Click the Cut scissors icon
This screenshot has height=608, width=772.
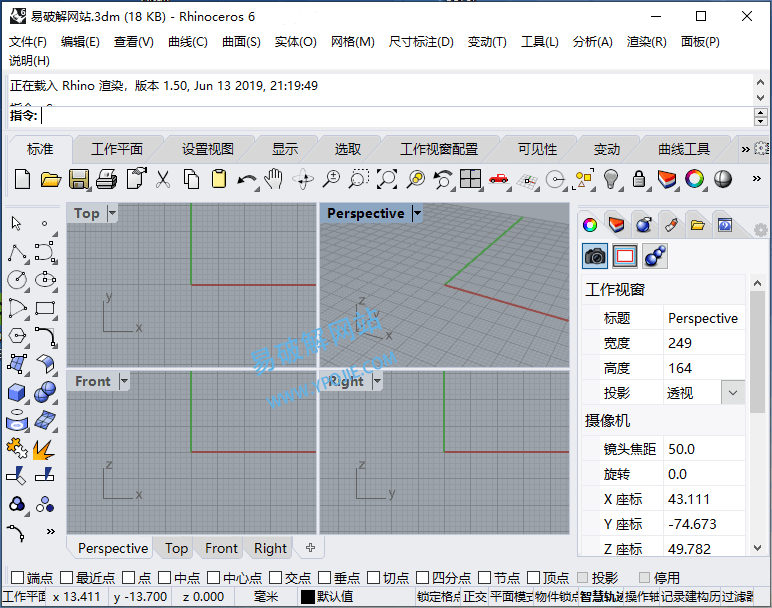pos(162,180)
